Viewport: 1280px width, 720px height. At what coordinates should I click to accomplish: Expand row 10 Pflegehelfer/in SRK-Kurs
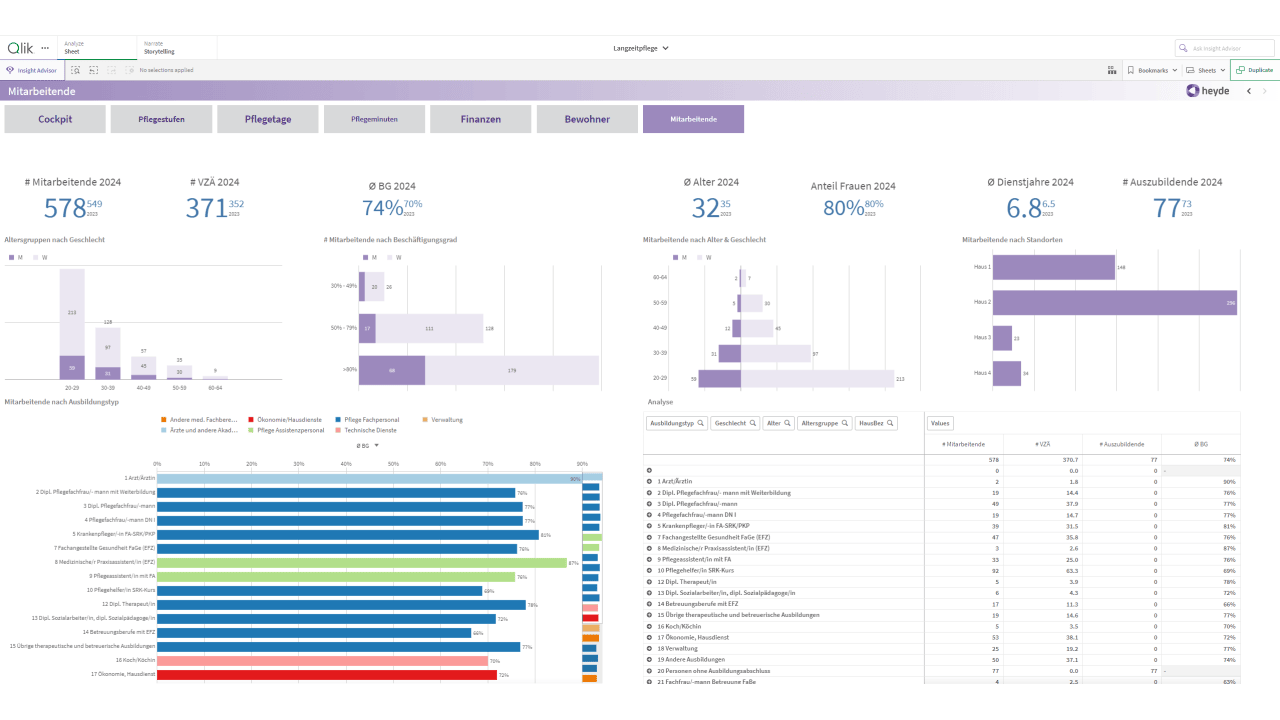pyautogui.click(x=650, y=570)
